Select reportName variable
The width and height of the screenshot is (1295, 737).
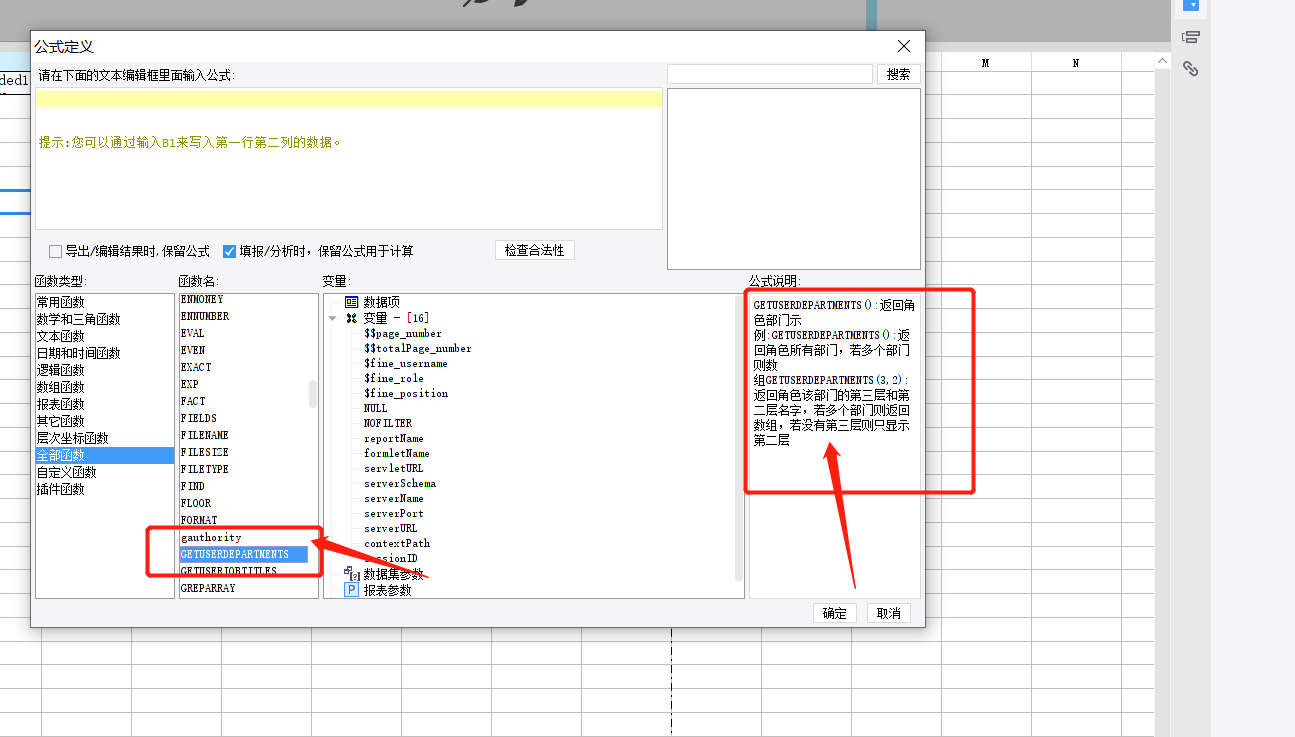pyautogui.click(x=393, y=438)
